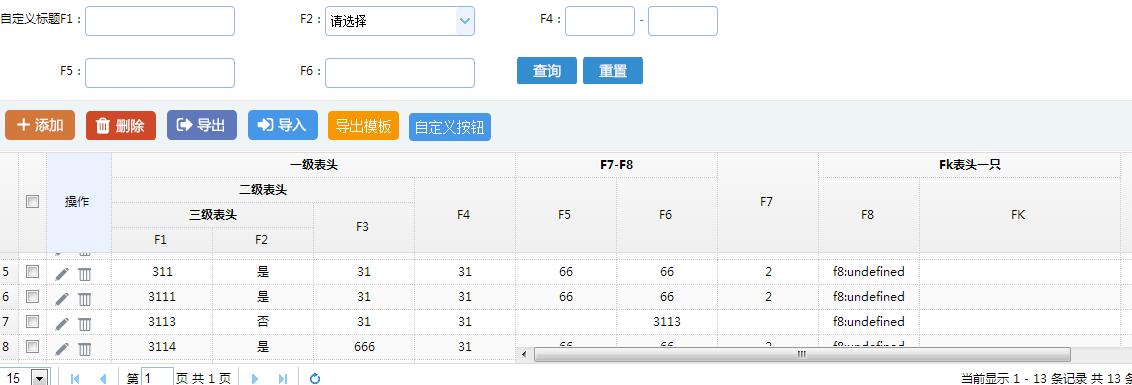Click the 导出 export button
Viewport: 1132px width, 385px height.
pyautogui.click(x=201, y=126)
